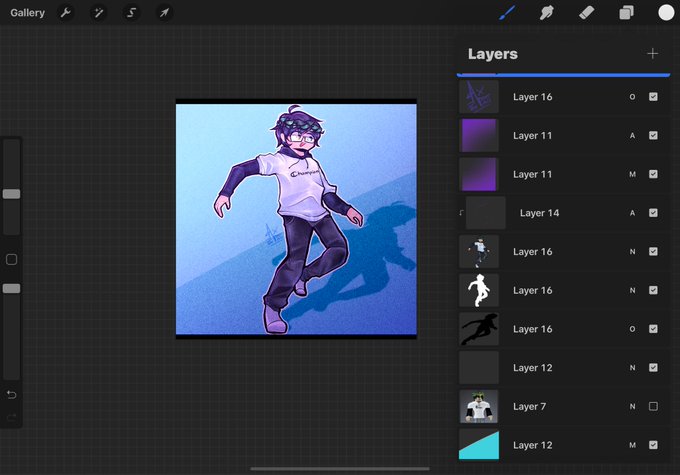Select 'Layer 16' name beside the white silhouette
This screenshot has width=680, height=475.
tap(533, 291)
